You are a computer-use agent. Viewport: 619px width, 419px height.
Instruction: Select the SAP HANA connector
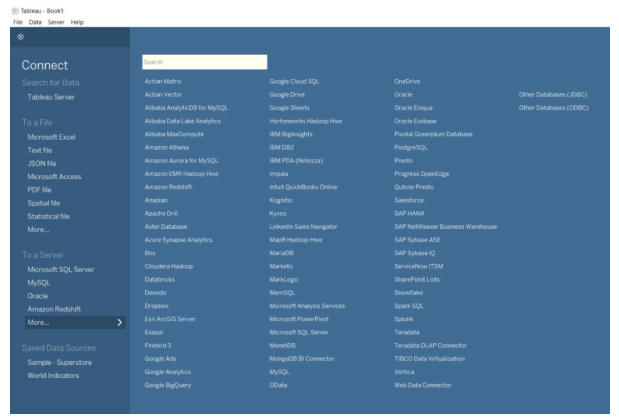pyautogui.click(x=409, y=214)
